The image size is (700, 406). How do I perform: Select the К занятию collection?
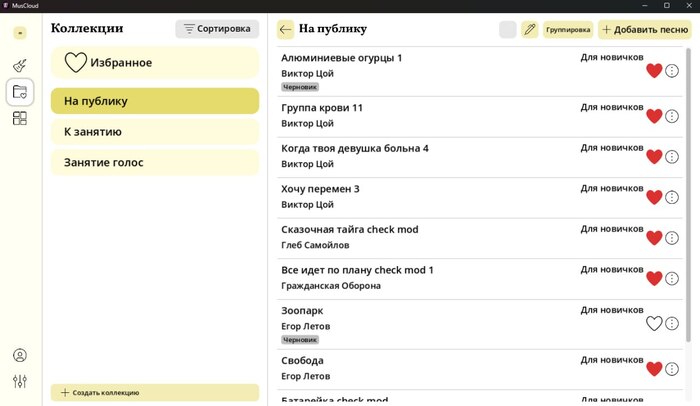(x=155, y=132)
